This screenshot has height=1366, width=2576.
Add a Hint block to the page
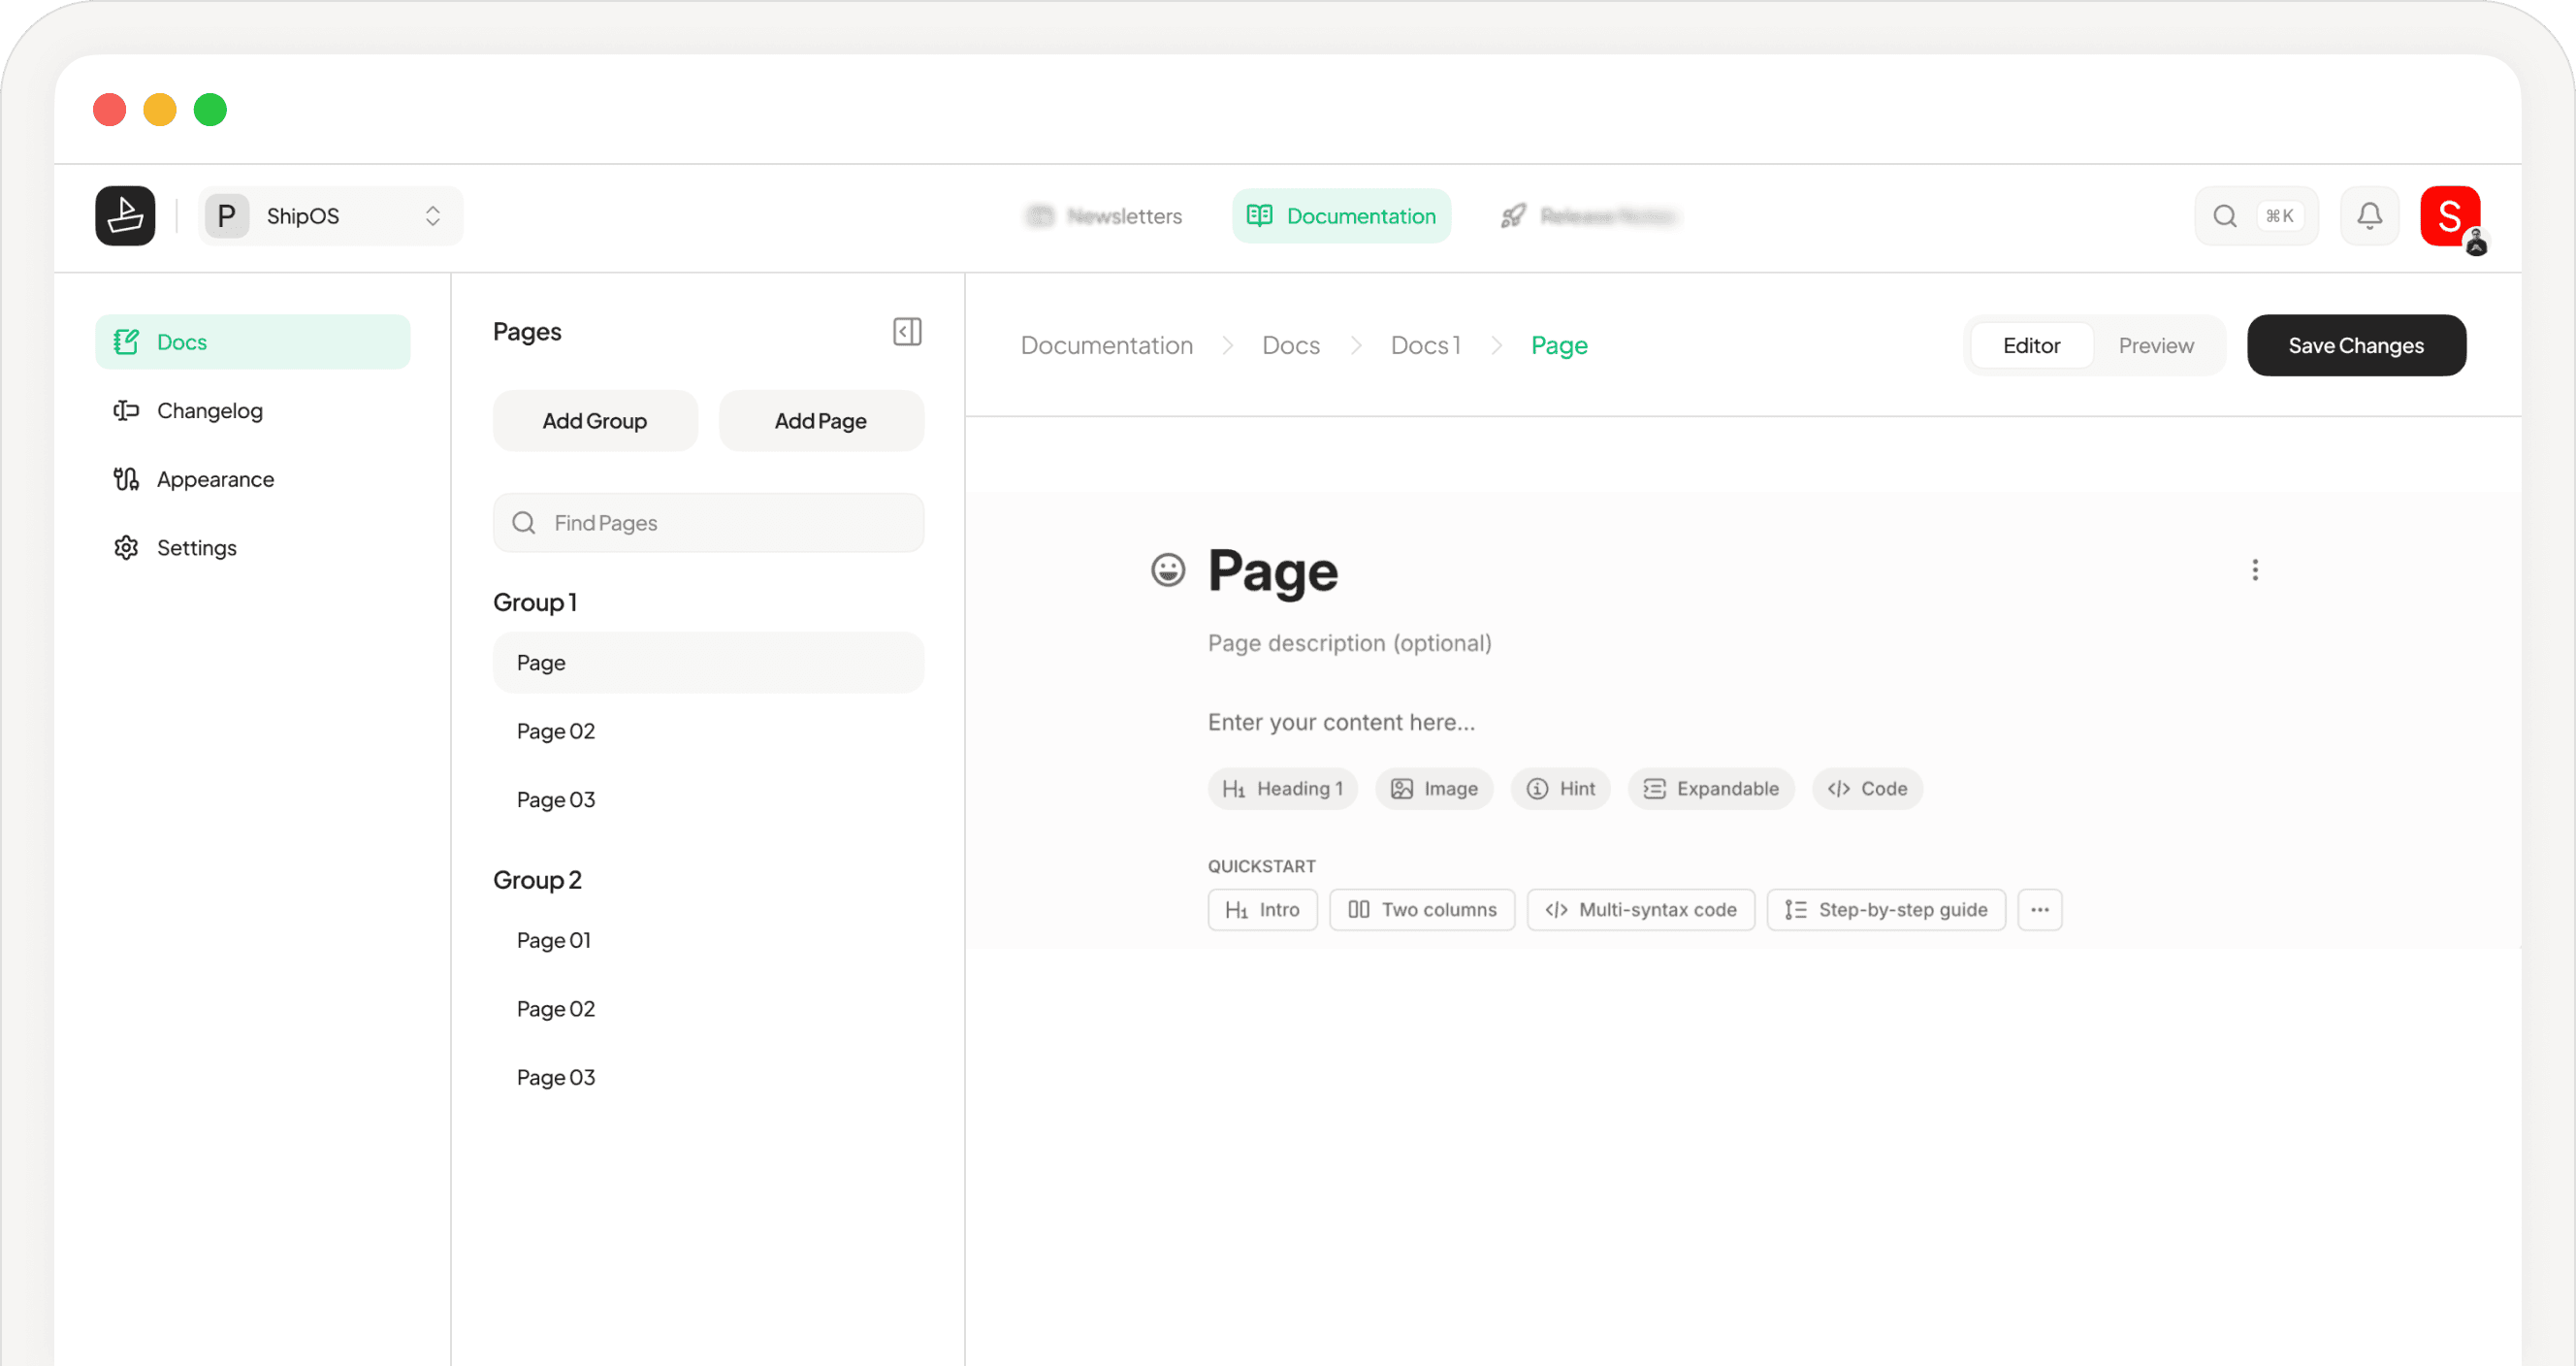1560,788
